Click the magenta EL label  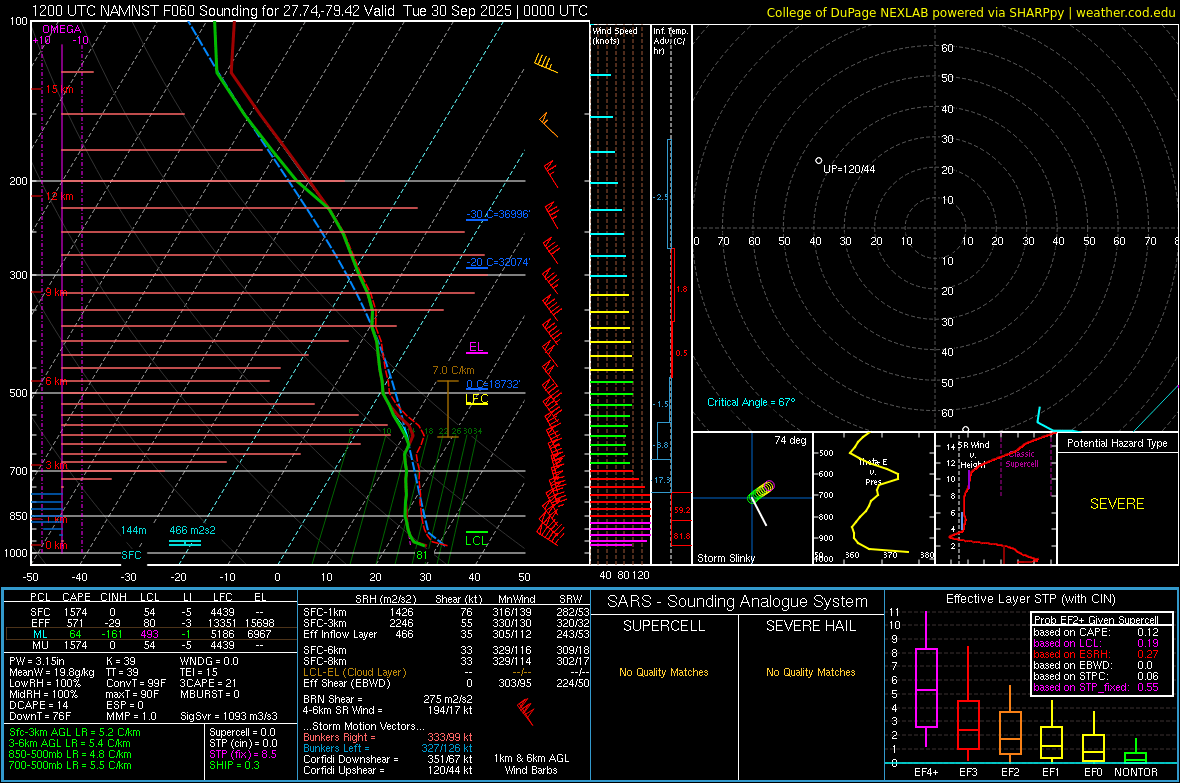click(x=476, y=347)
